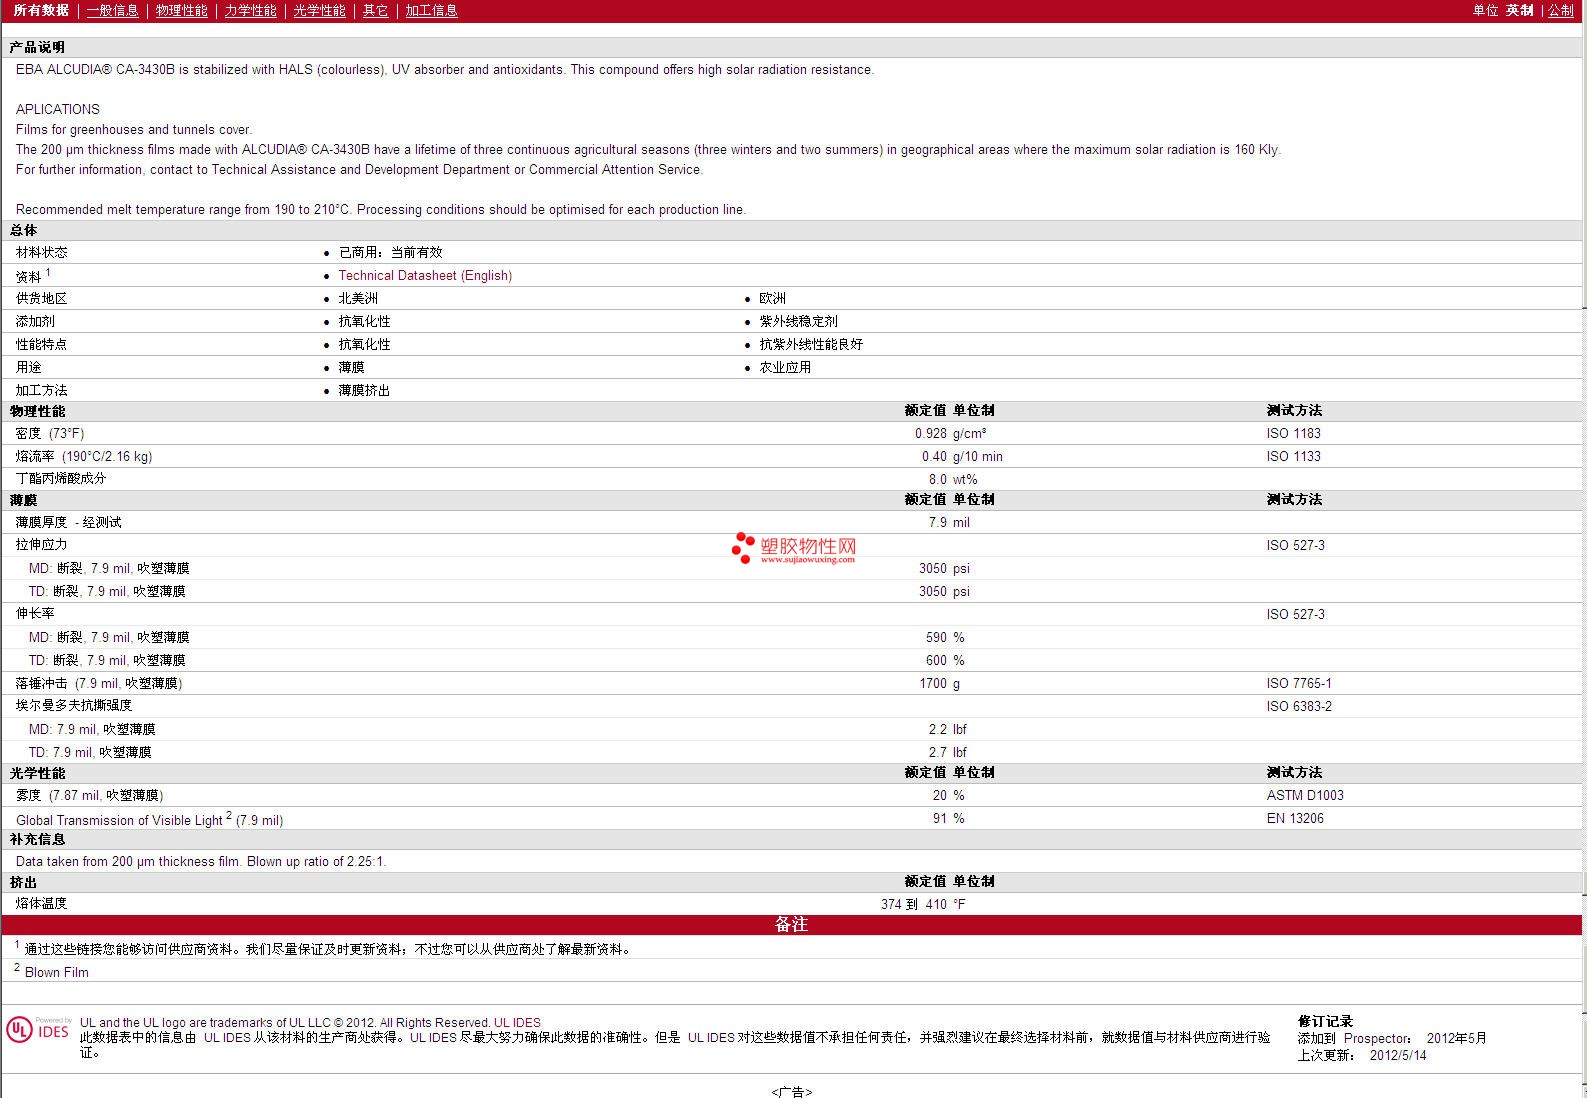Click the 北美洲 supply region entry
The height and width of the screenshot is (1098, 1587).
point(358,298)
